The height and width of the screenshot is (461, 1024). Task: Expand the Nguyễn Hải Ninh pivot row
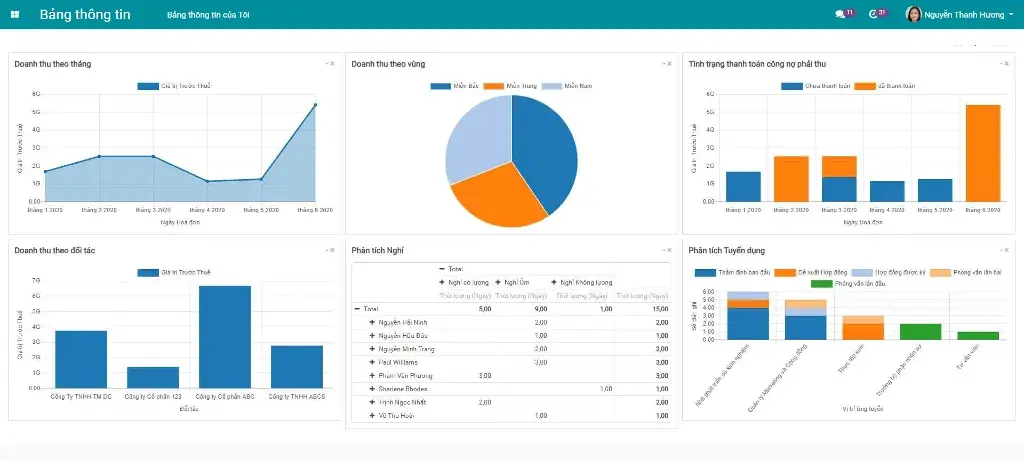[x=372, y=322]
